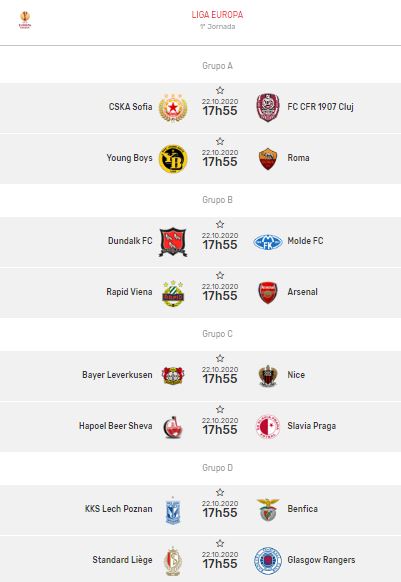
Task: Open the Benfica eagle crest
Action: 268,509
